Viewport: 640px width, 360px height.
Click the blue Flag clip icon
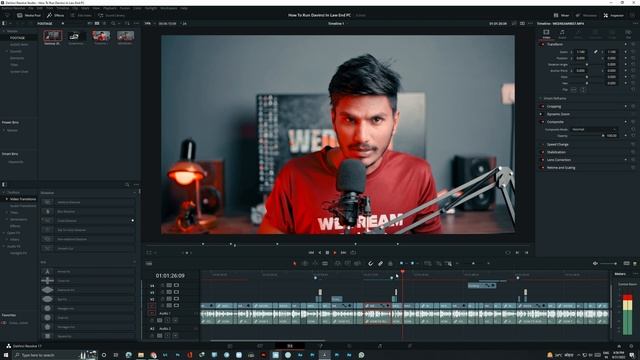(402, 264)
